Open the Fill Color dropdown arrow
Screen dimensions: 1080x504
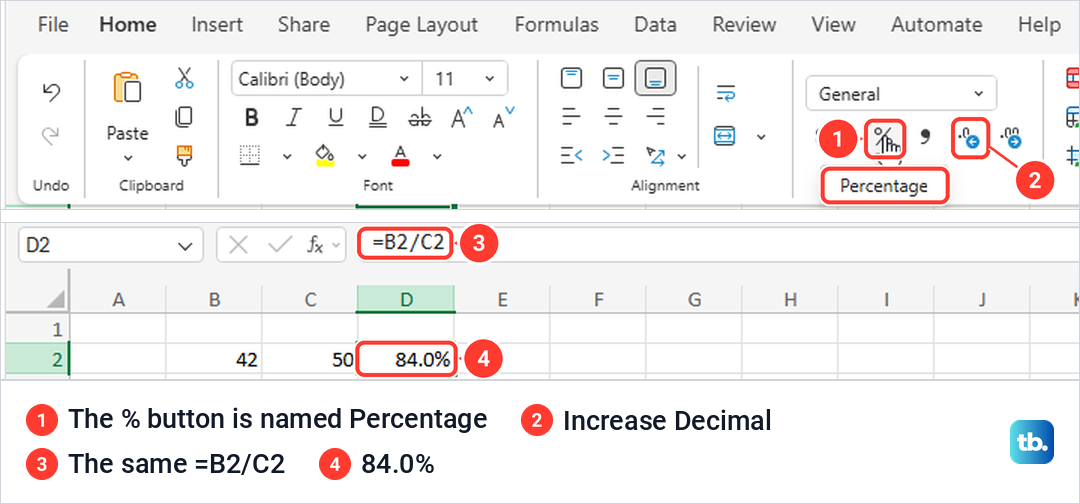pyautogui.click(x=362, y=156)
